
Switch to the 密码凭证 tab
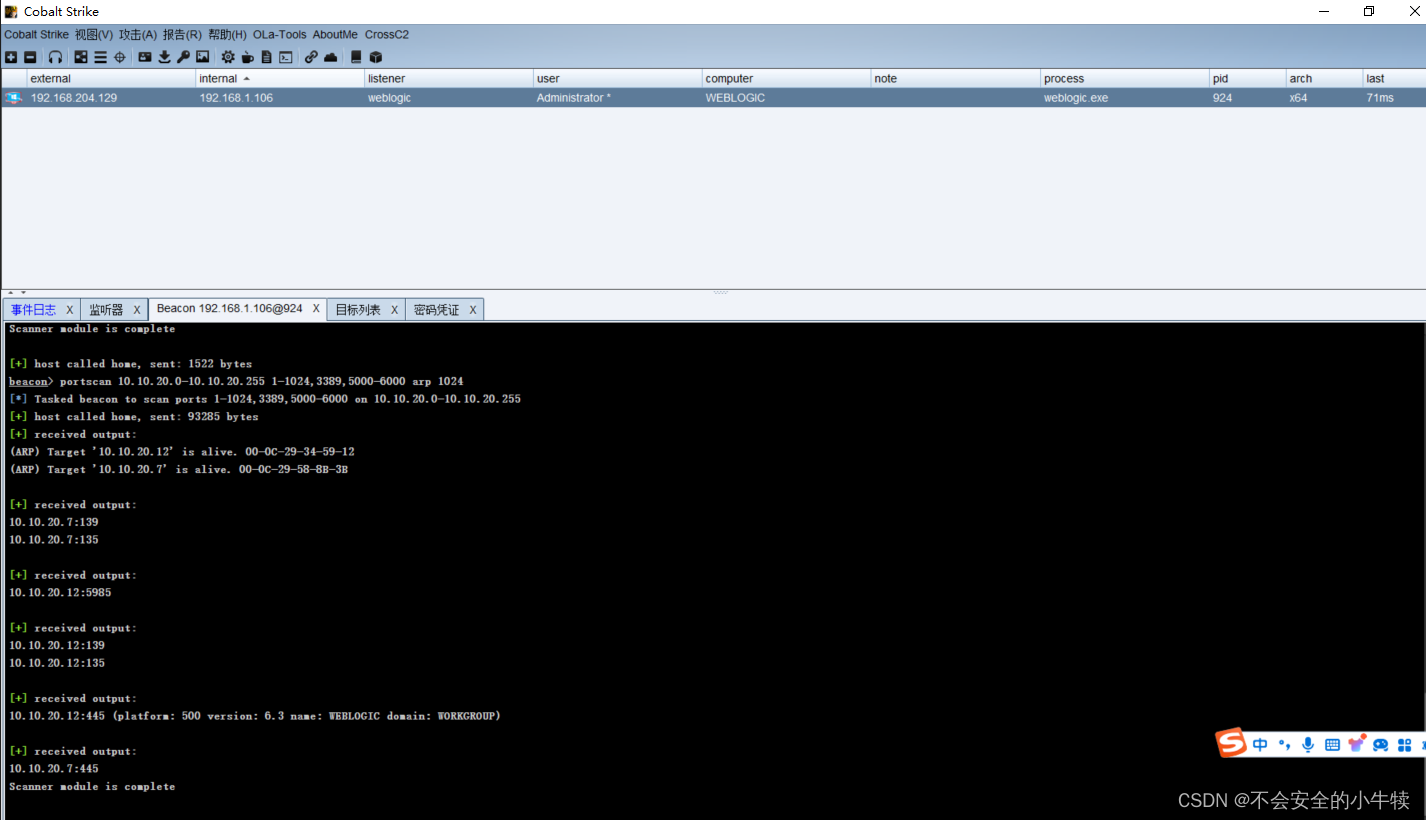[x=436, y=310]
